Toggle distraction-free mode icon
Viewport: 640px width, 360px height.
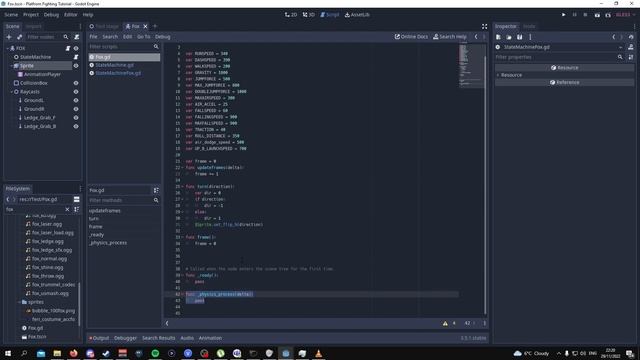[x=484, y=26]
